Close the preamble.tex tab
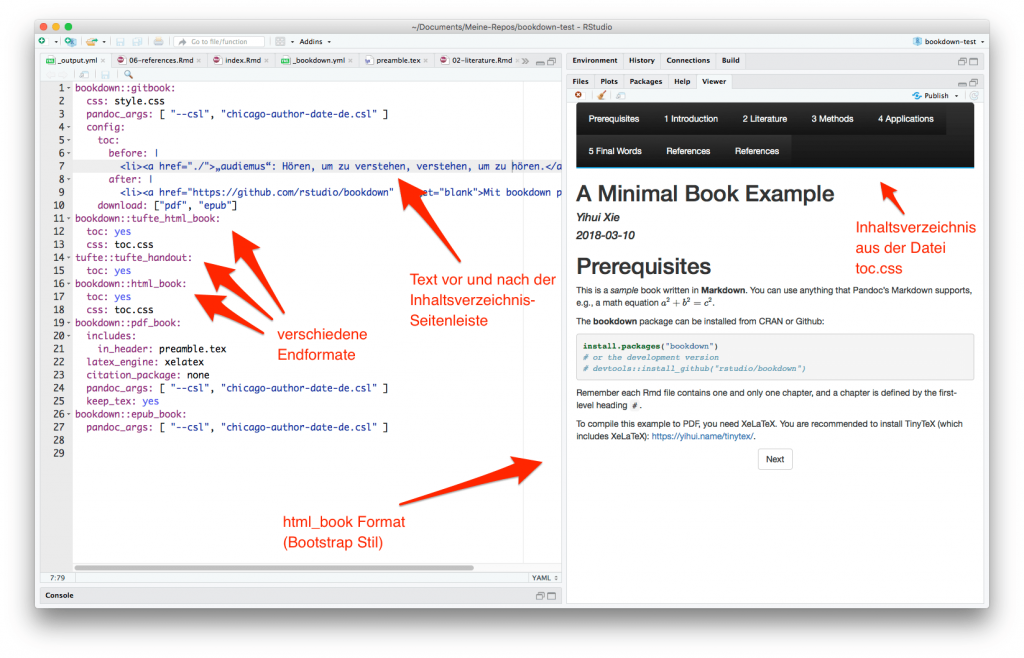1024x658 pixels. pos(426,61)
